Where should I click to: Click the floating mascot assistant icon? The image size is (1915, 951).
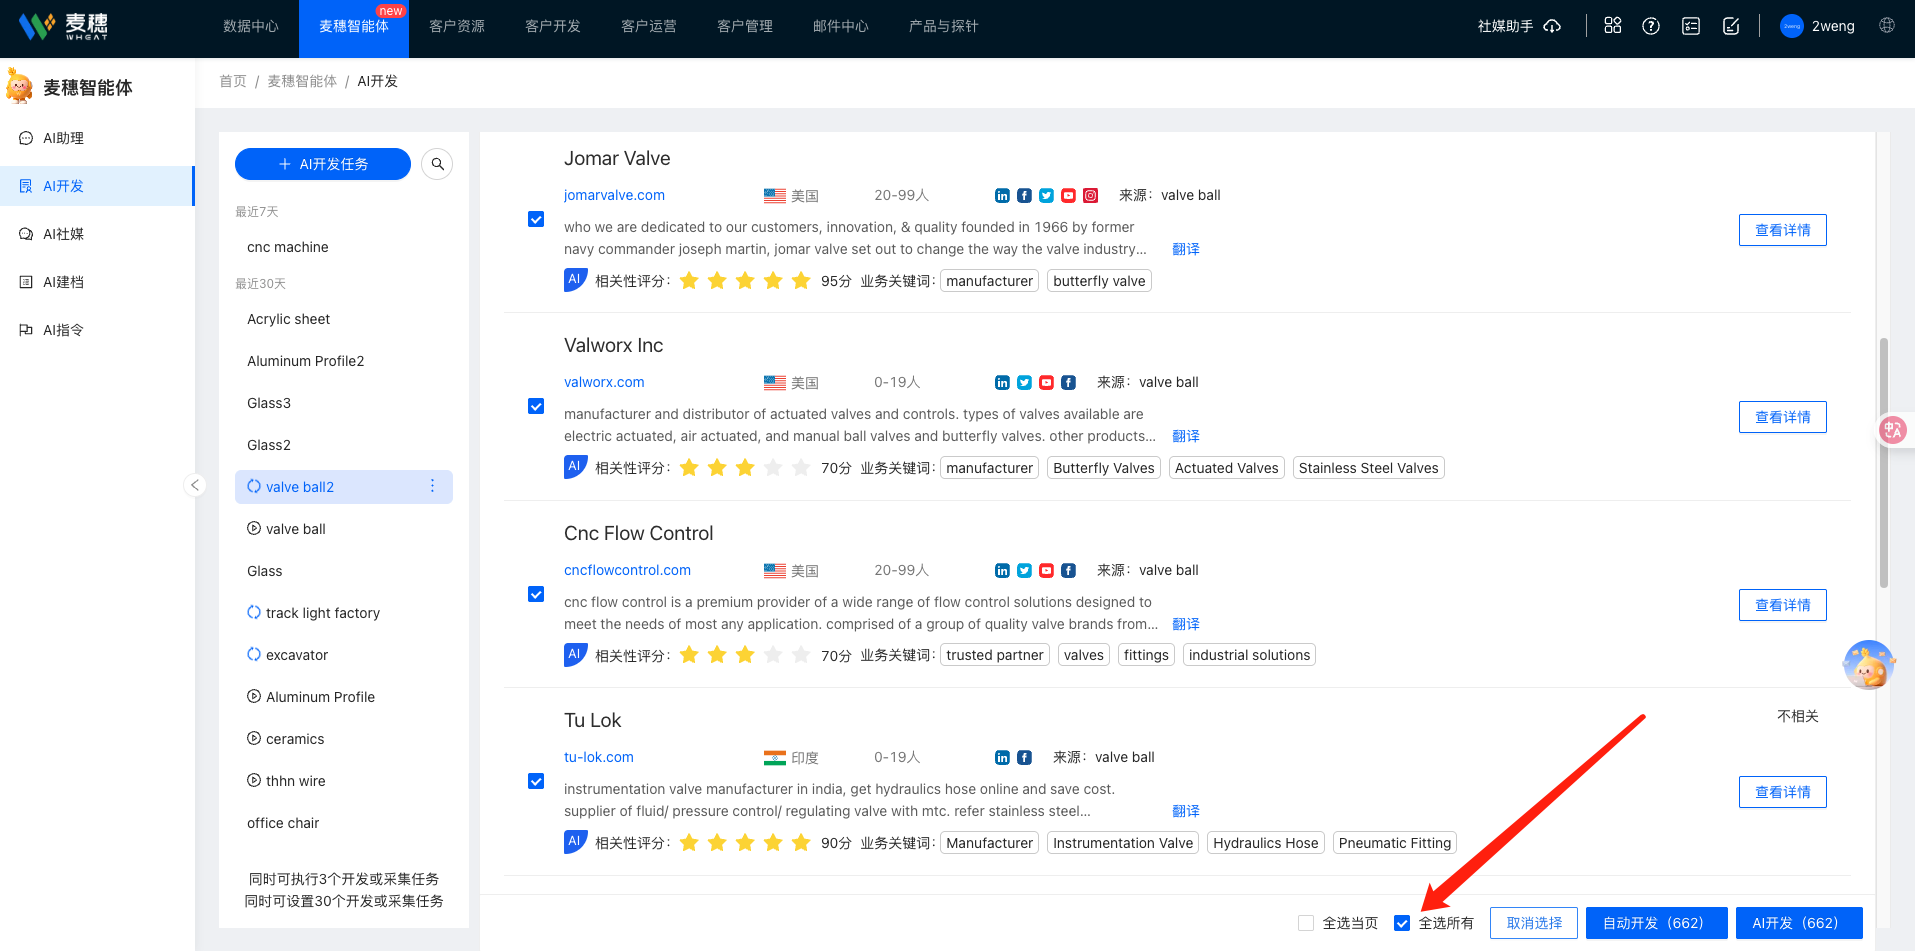pos(1868,665)
